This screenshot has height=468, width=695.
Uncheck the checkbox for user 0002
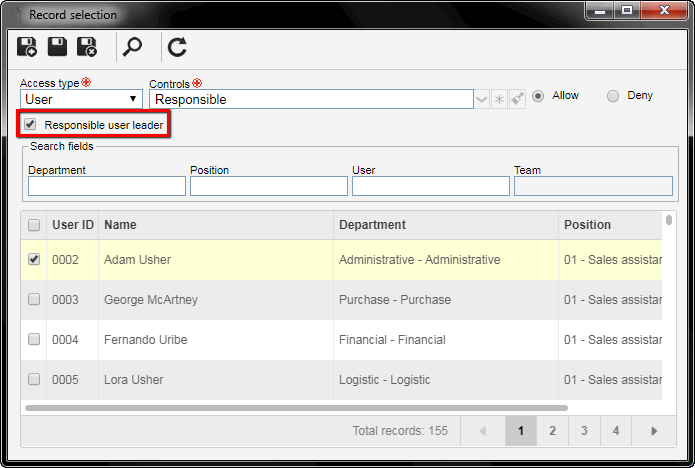34,259
